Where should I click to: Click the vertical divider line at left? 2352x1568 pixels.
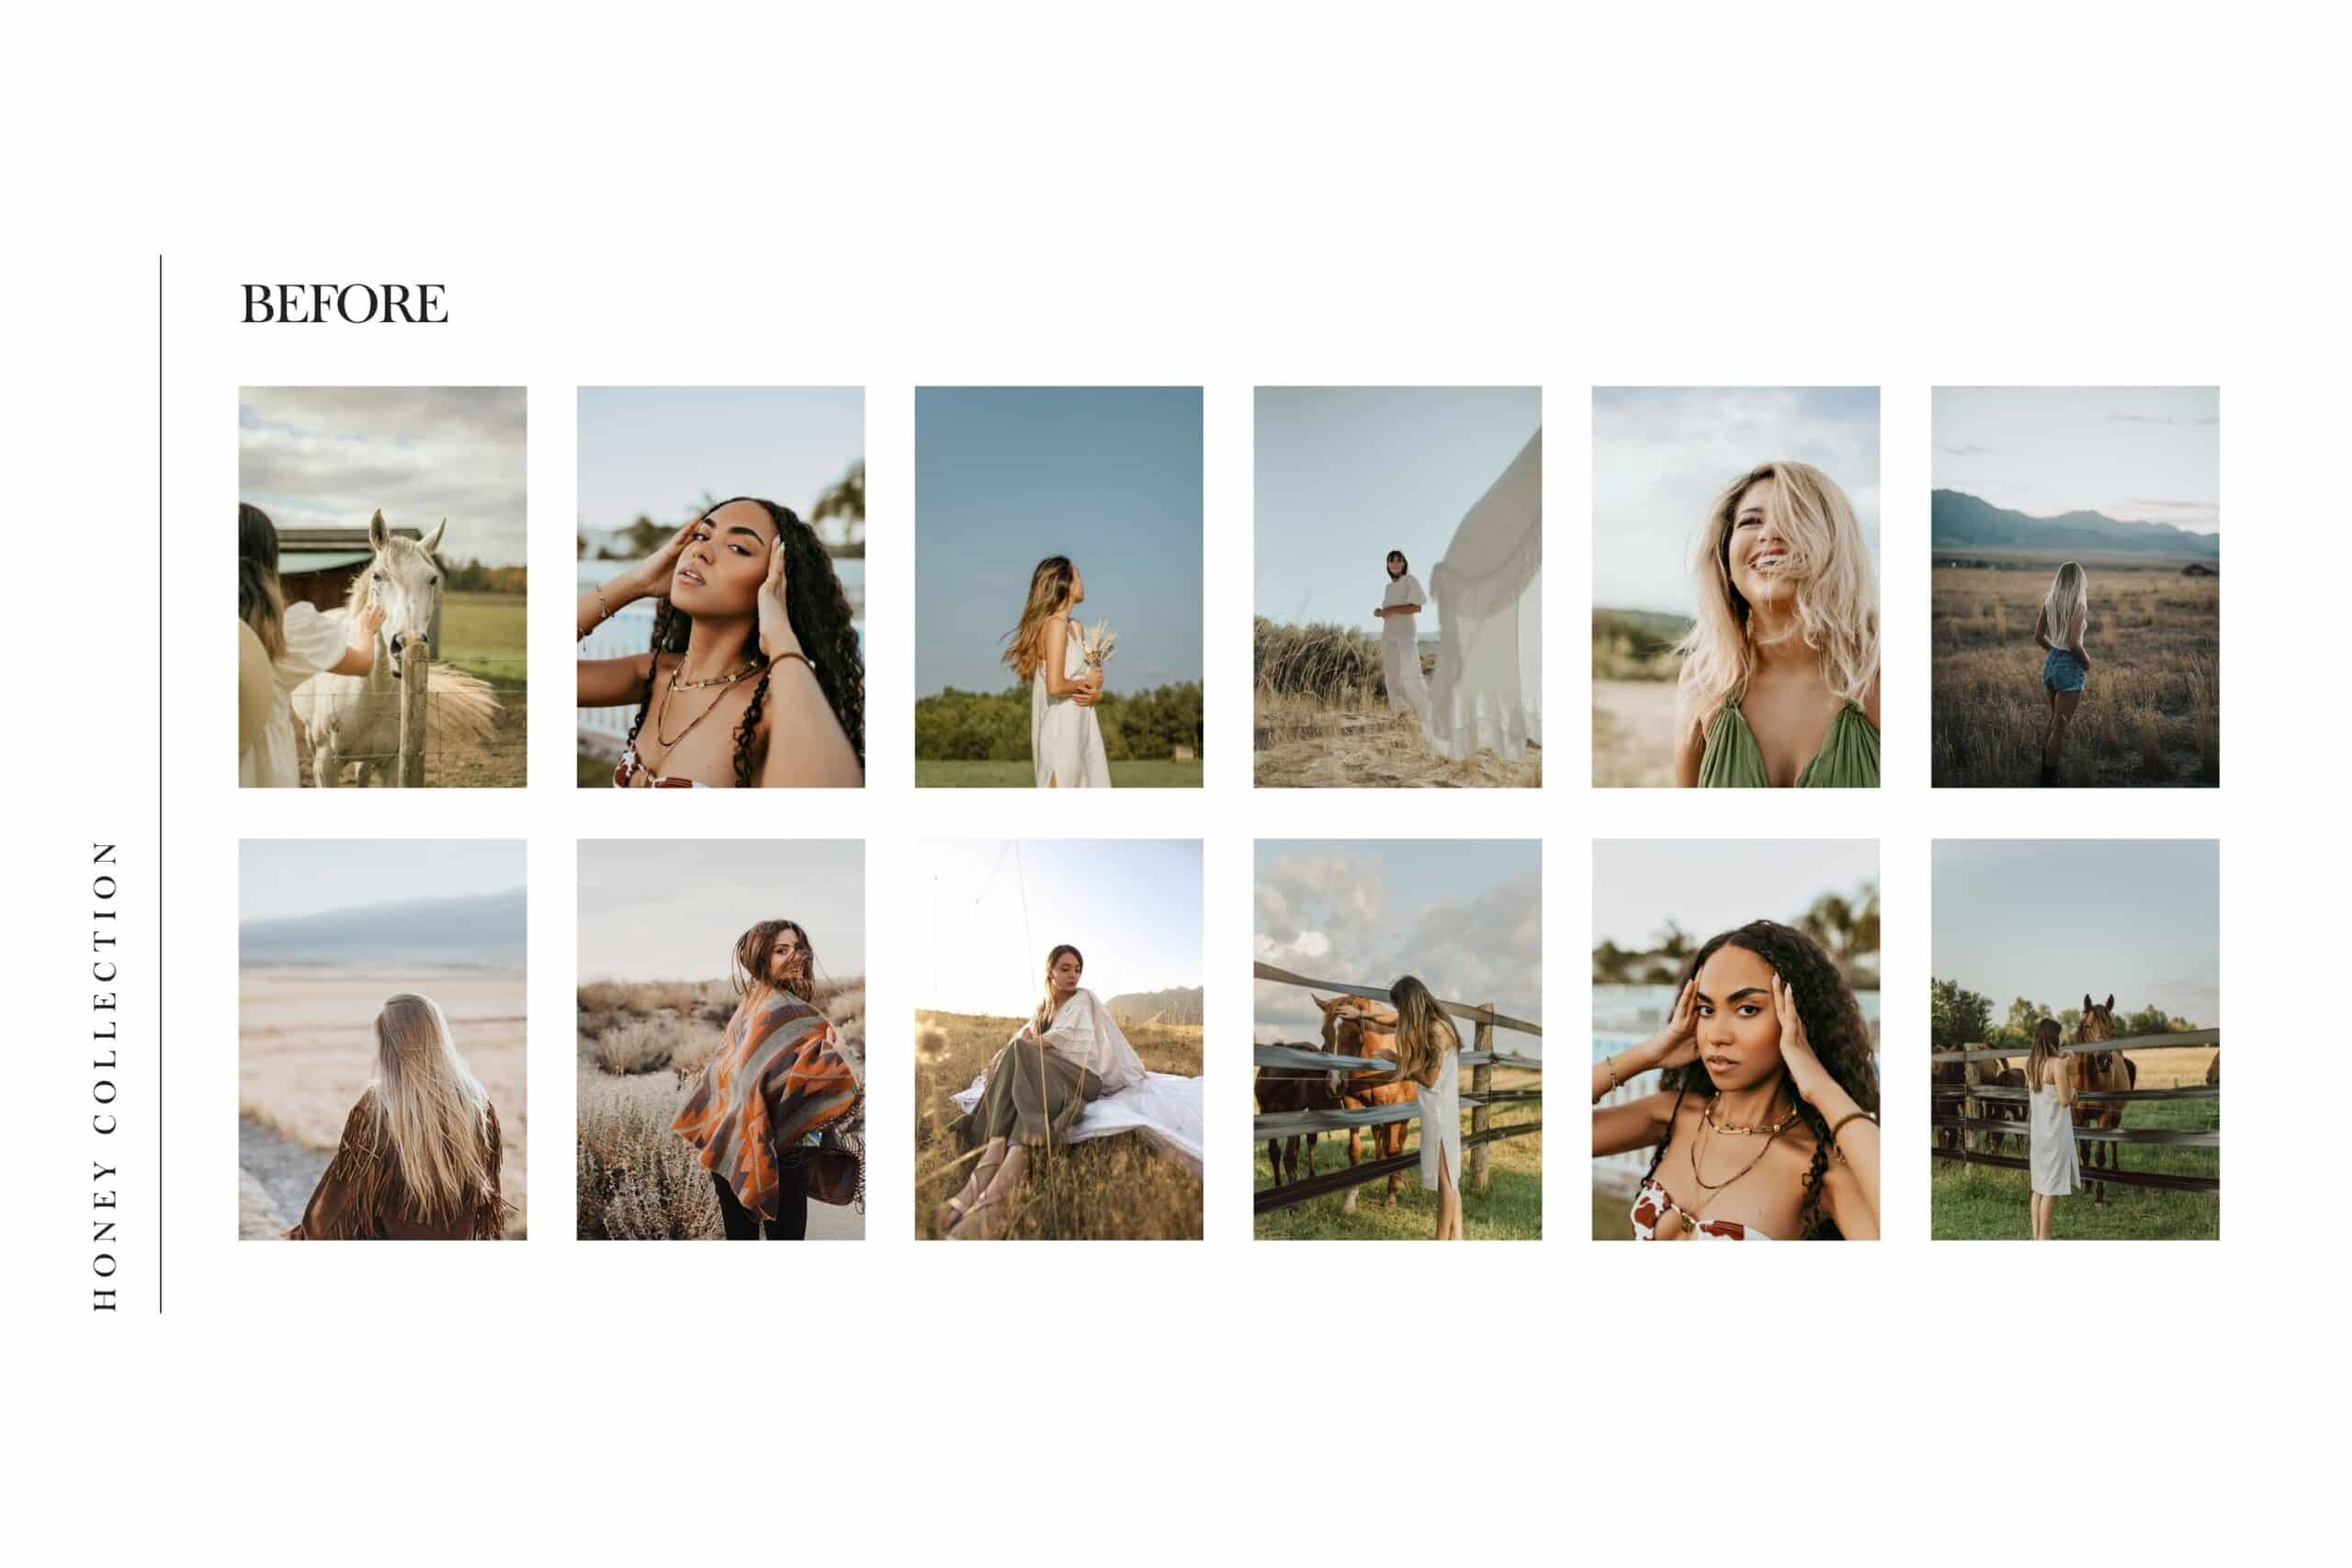click(160, 783)
